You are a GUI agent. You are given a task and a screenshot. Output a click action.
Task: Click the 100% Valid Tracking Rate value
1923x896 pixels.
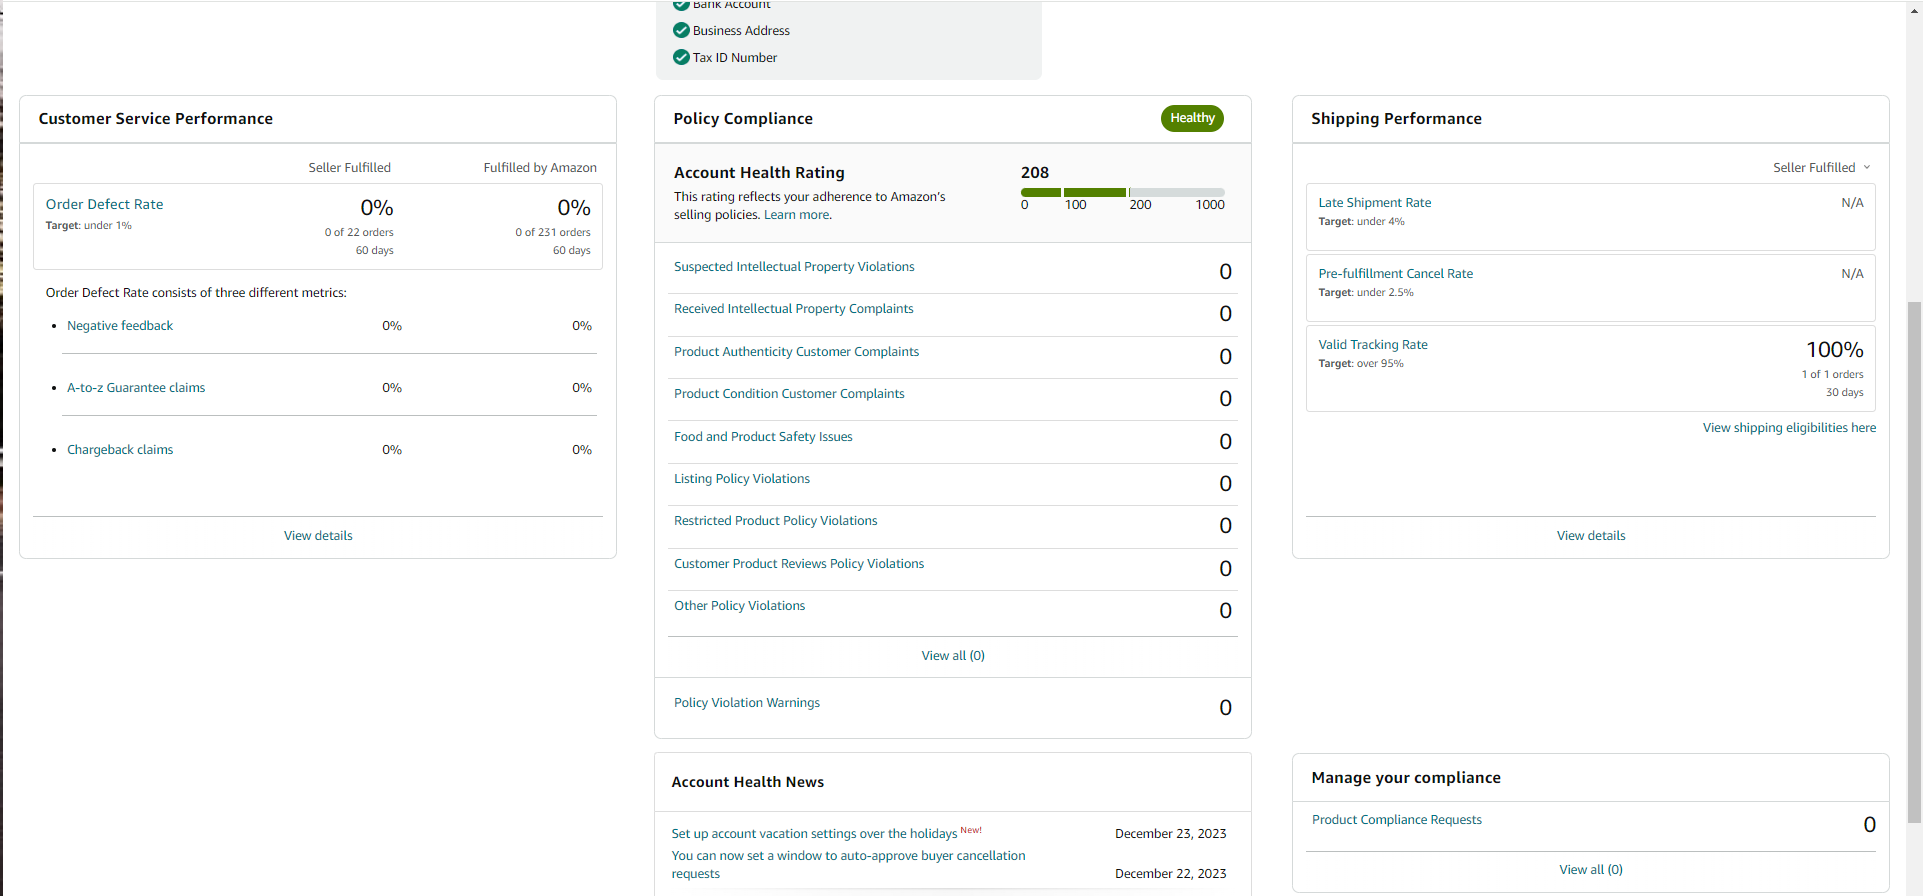coord(1835,350)
